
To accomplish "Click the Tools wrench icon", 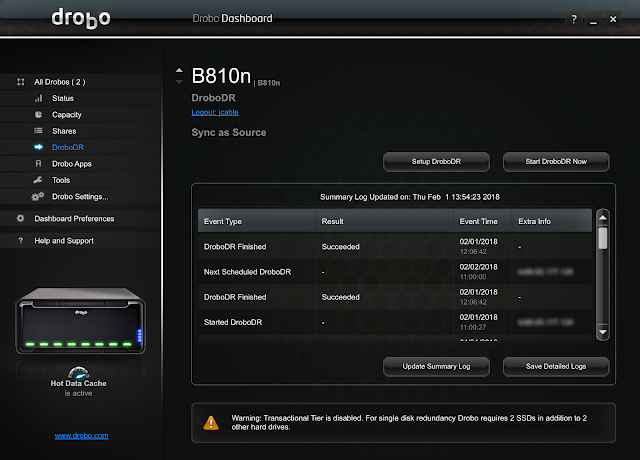I will (x=38, y=180).
